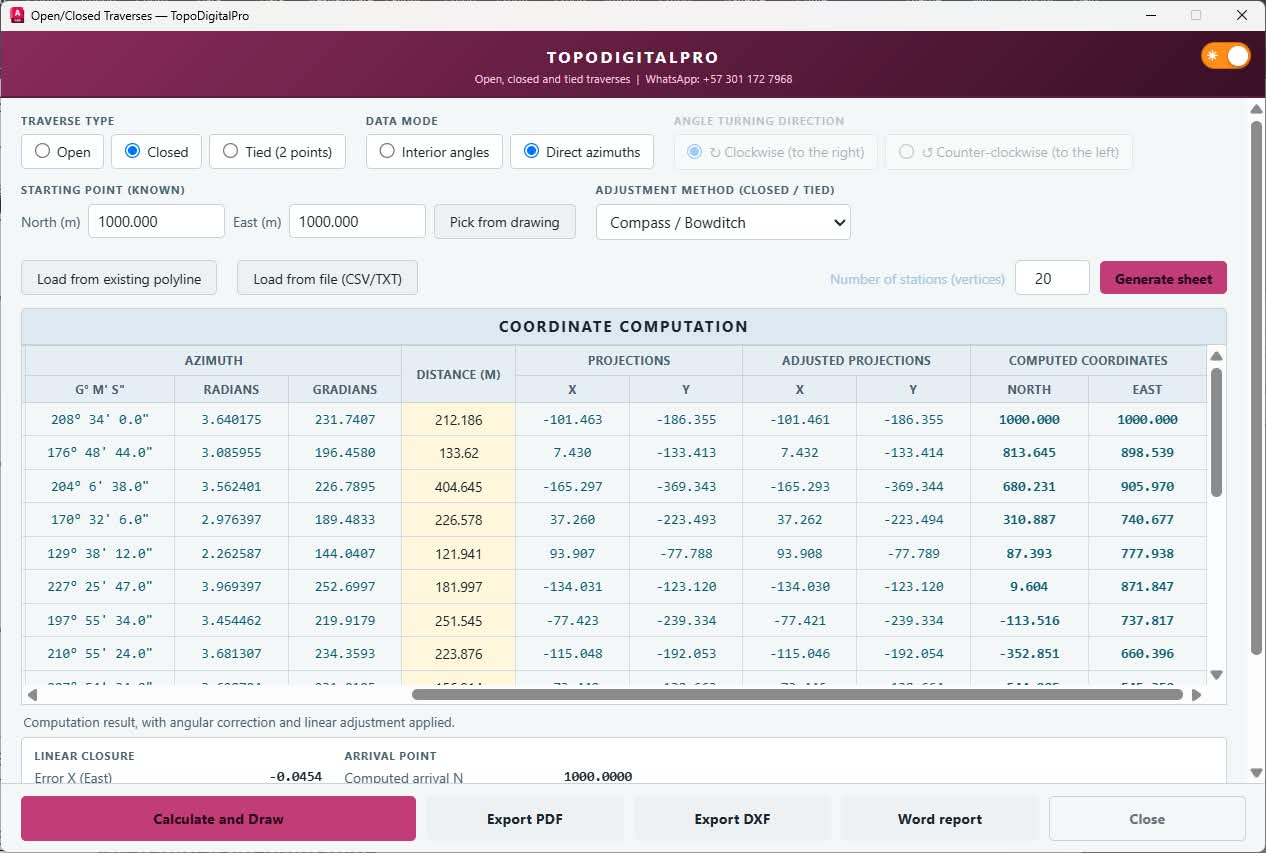This screenshot has height=857, width=1266.
Task: Click East coordinate 871.847
Action: (x=1147, y=587)
